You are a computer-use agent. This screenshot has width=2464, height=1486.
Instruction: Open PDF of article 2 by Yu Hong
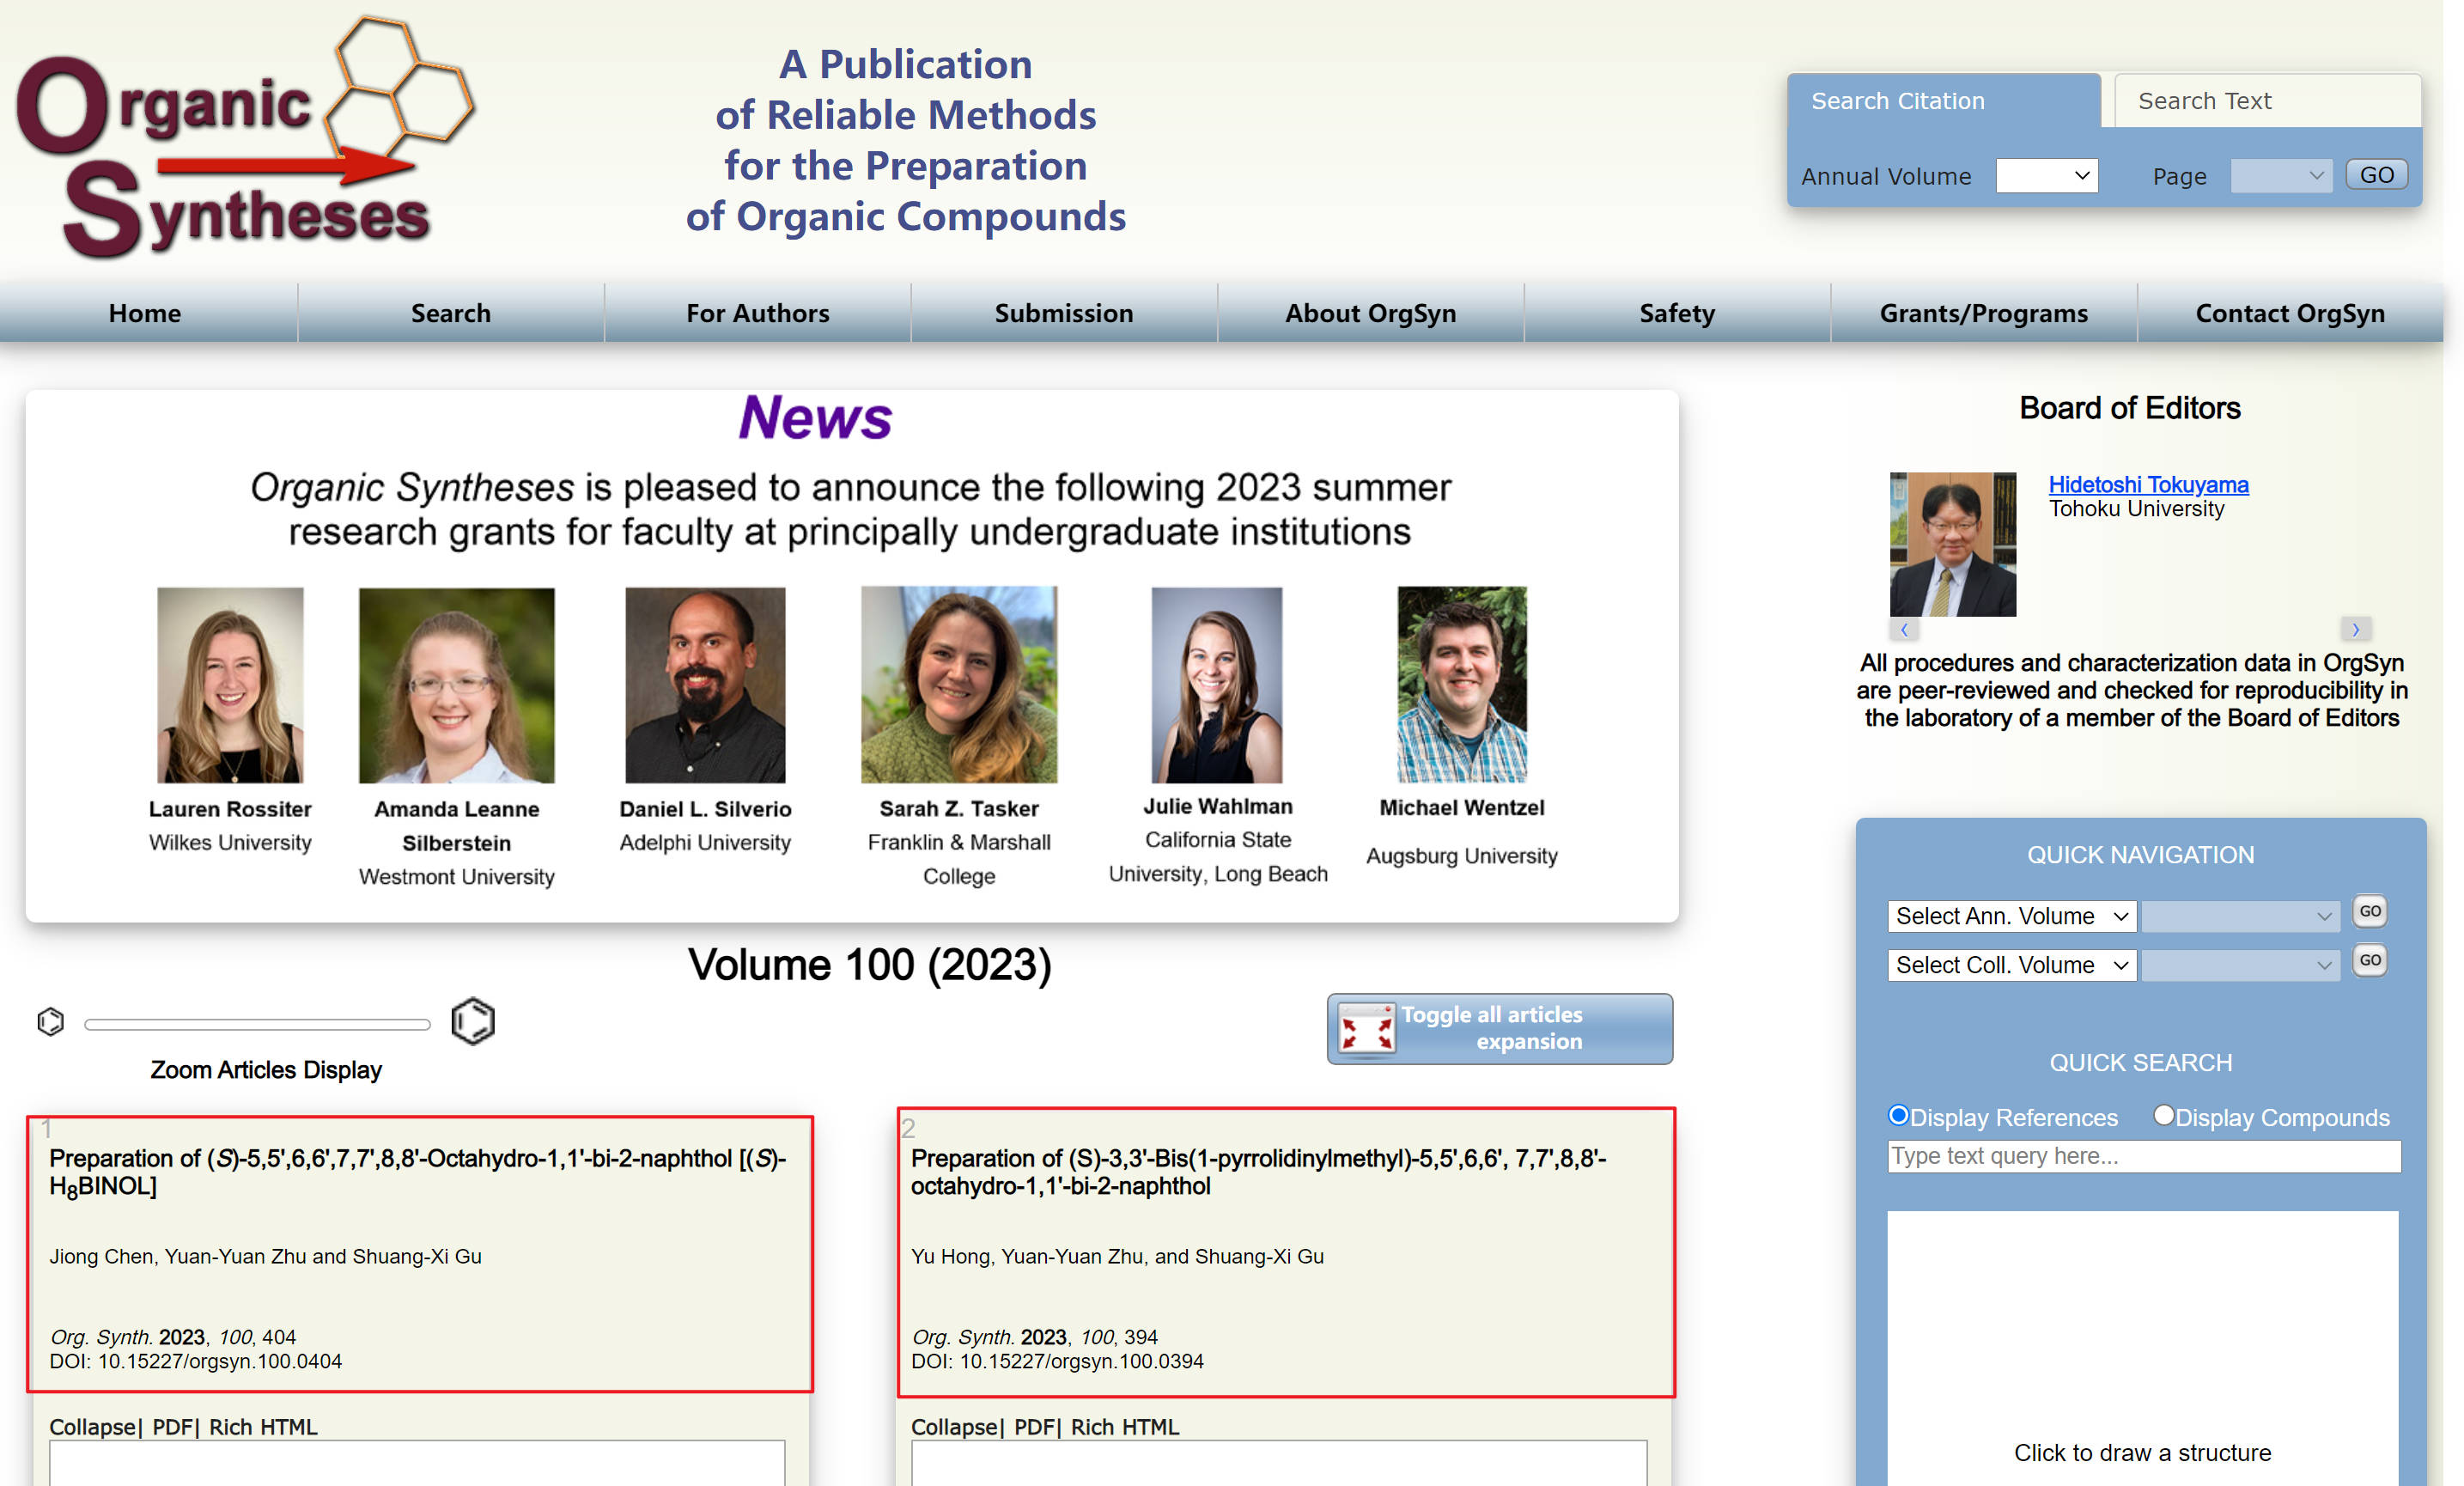coord(1035,1426)
